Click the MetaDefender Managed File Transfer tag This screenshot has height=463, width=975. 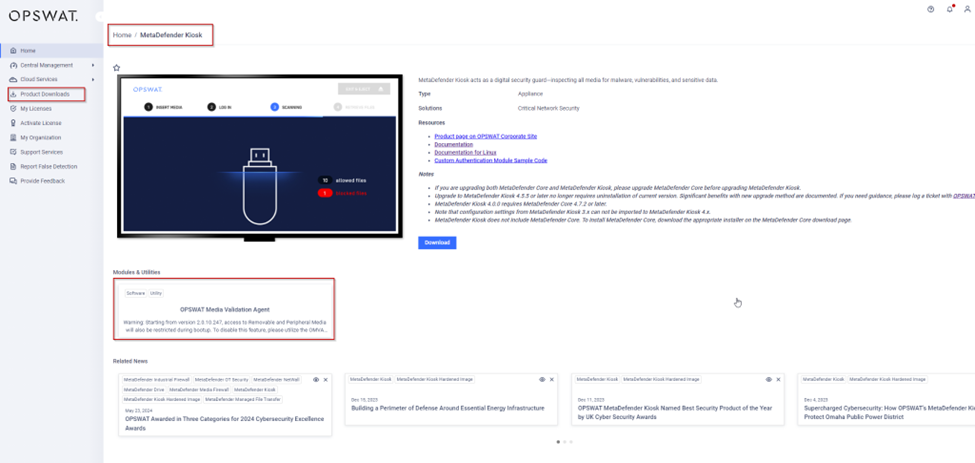click(x=243, y=399)
